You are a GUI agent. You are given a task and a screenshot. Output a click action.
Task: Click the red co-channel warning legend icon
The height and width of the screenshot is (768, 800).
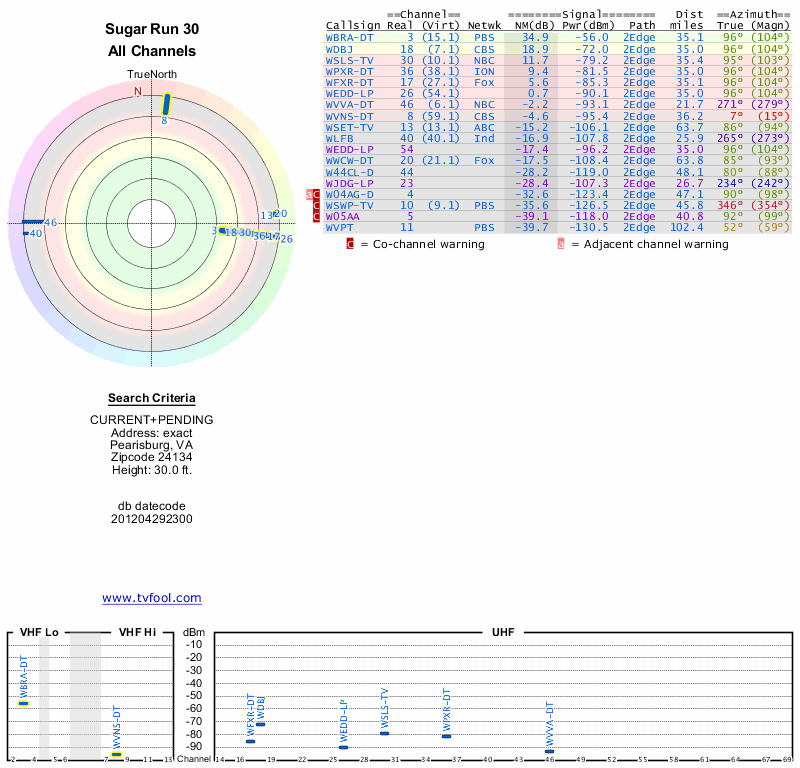pyautogui.click(x=350, y=243)
